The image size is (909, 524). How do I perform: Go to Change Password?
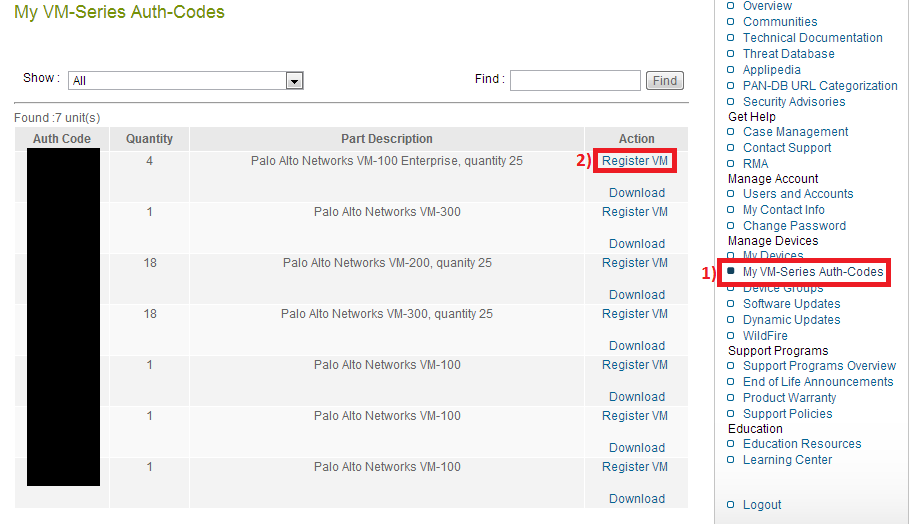(x=794, y=225)
